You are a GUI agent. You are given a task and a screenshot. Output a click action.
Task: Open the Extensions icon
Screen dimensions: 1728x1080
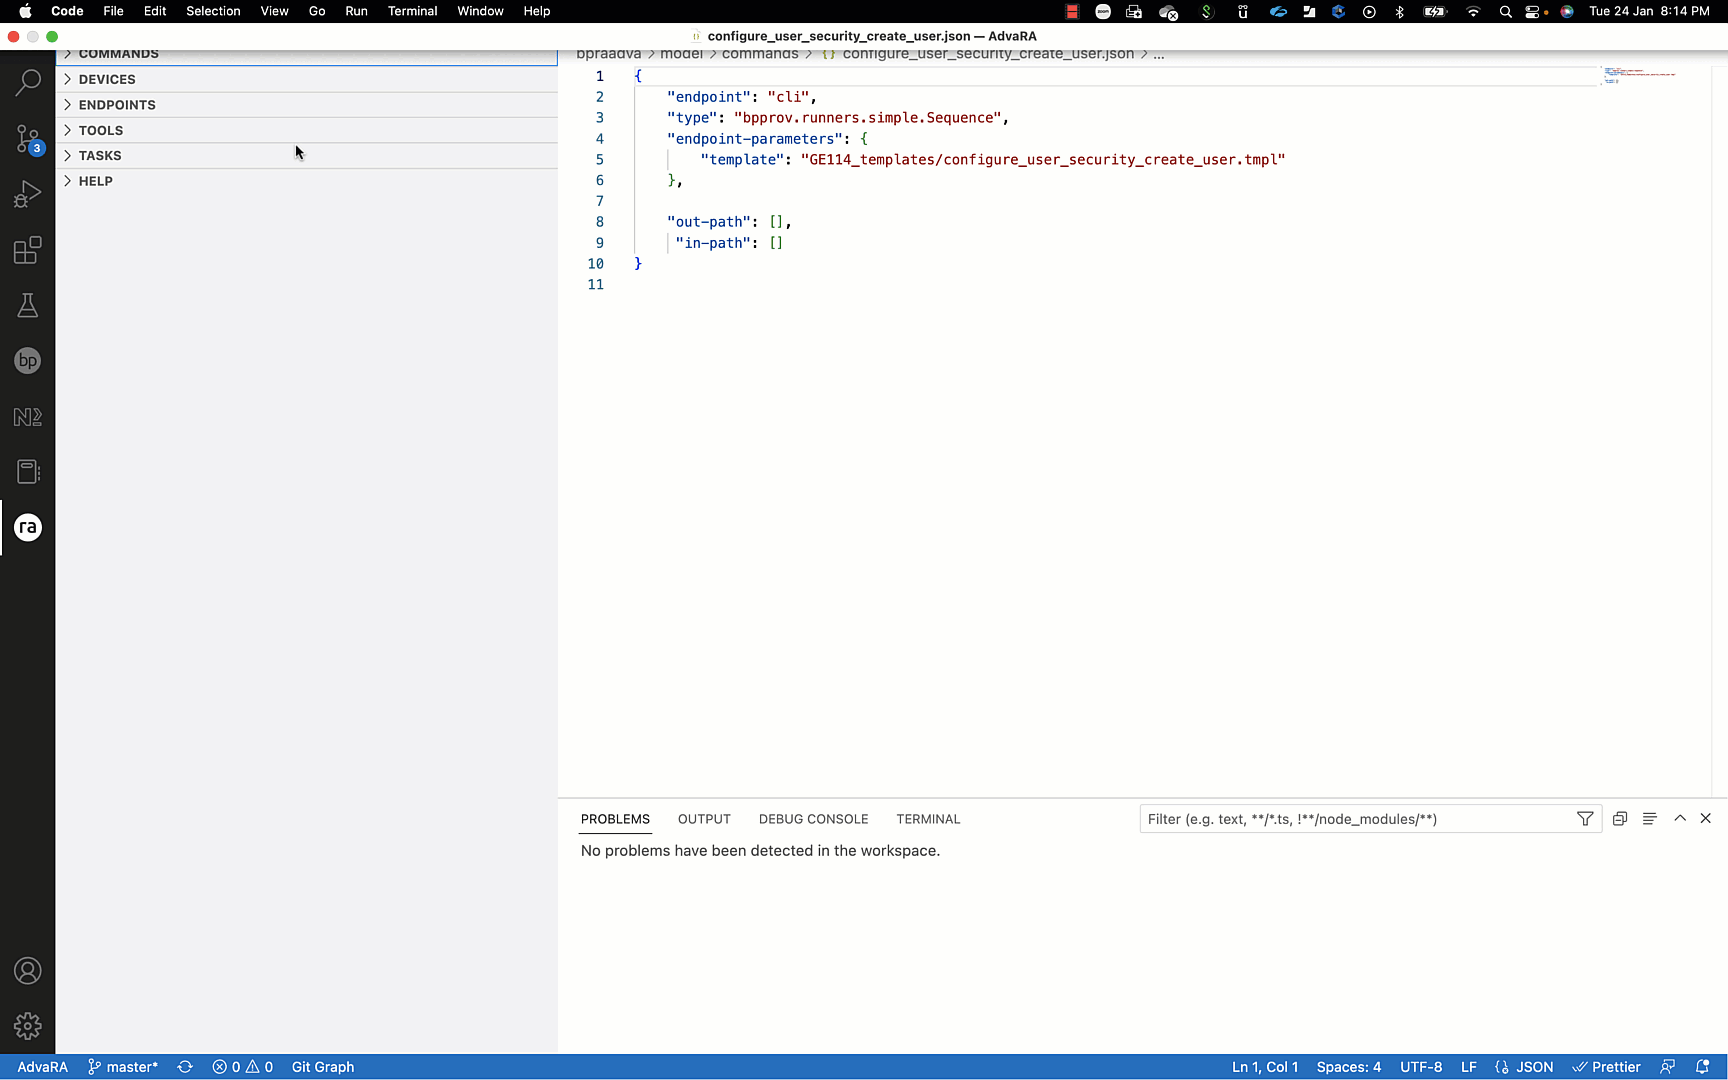point(27,251)
